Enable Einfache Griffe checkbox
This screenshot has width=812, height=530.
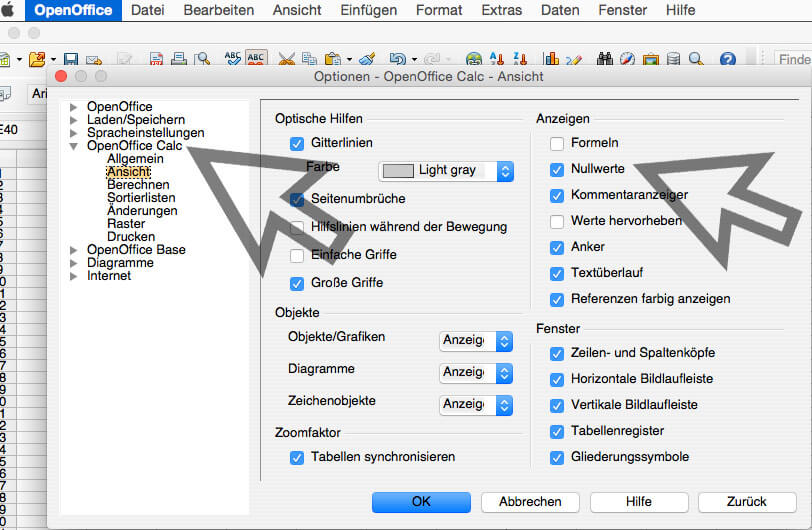pos(297,255)
